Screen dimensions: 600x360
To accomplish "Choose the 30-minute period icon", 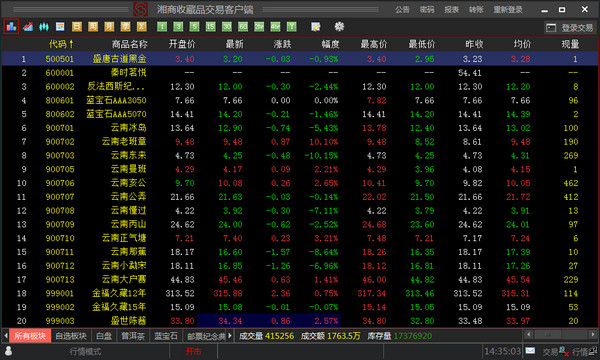I will (227, 26).
